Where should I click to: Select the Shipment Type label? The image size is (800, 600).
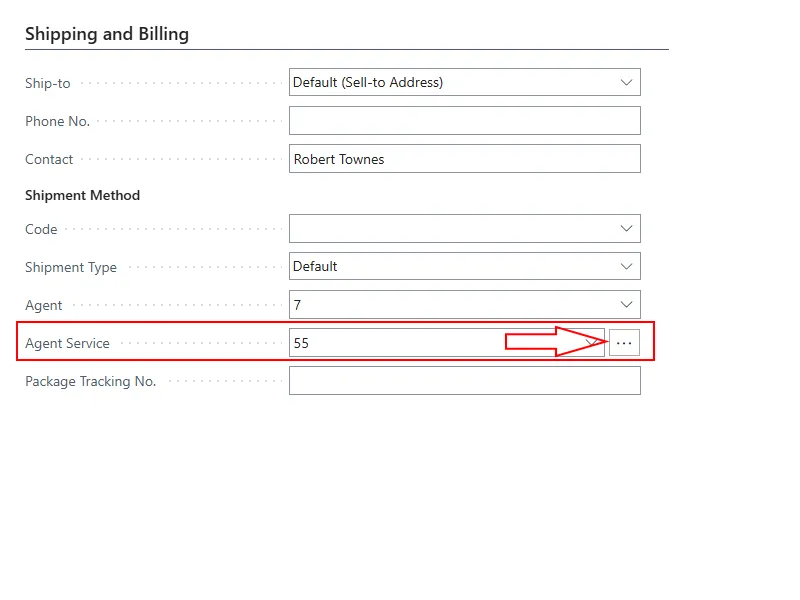[71, 267]
